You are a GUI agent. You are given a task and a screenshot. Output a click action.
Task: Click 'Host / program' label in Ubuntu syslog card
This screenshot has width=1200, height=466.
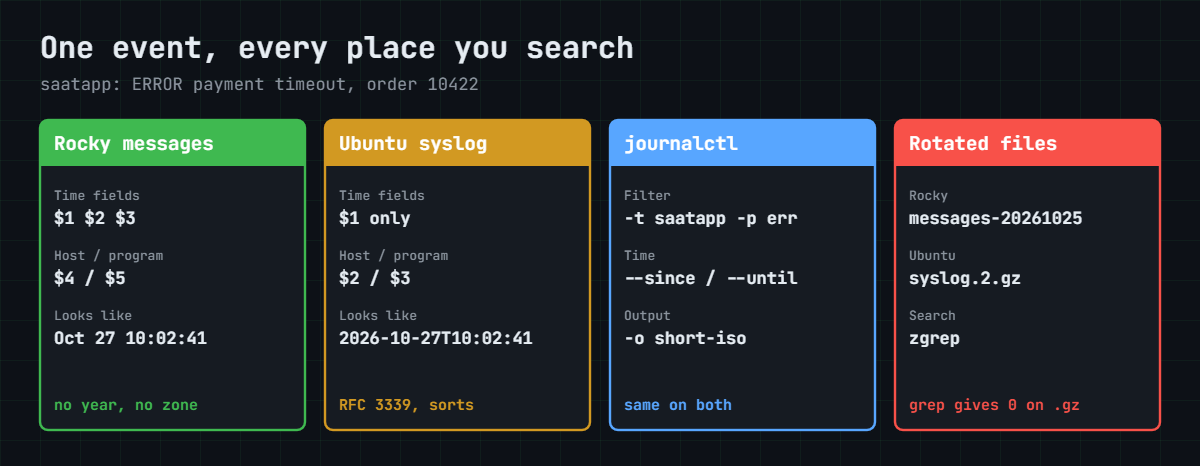[393, 256]
